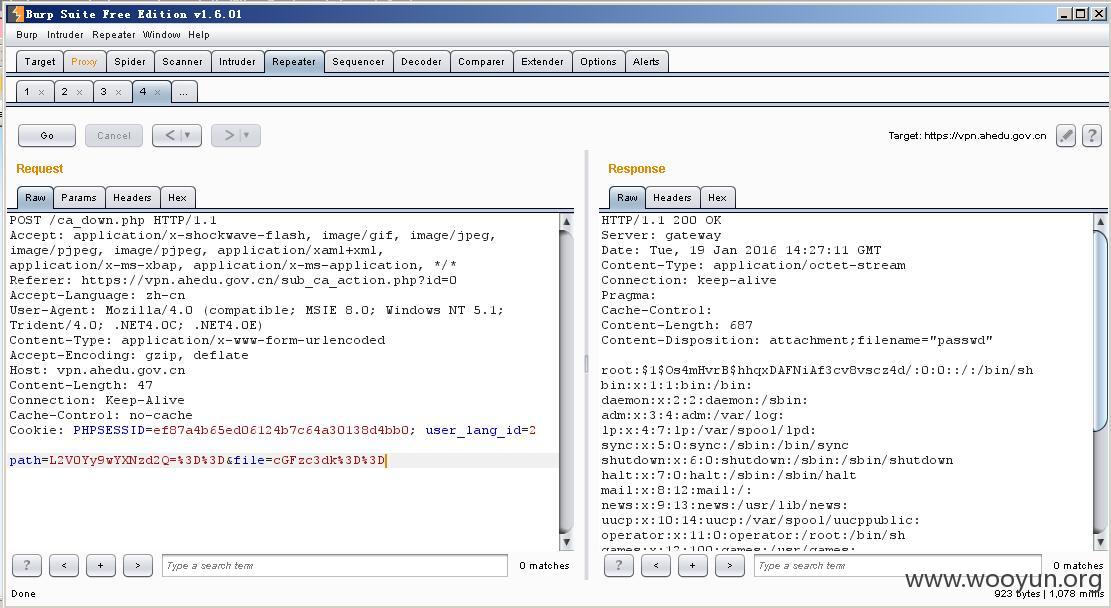This screenshot has height=608, width=1111.
Task: Open the Intruder menu
Action: 65,35
